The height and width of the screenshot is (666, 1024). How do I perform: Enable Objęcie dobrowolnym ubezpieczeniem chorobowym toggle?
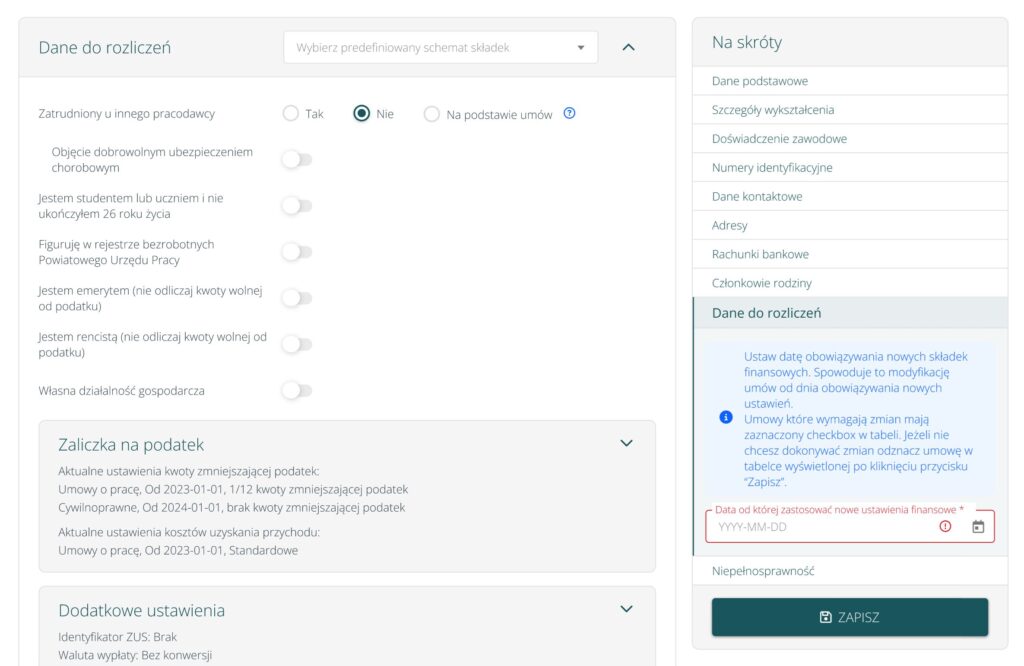coord(296,160)
